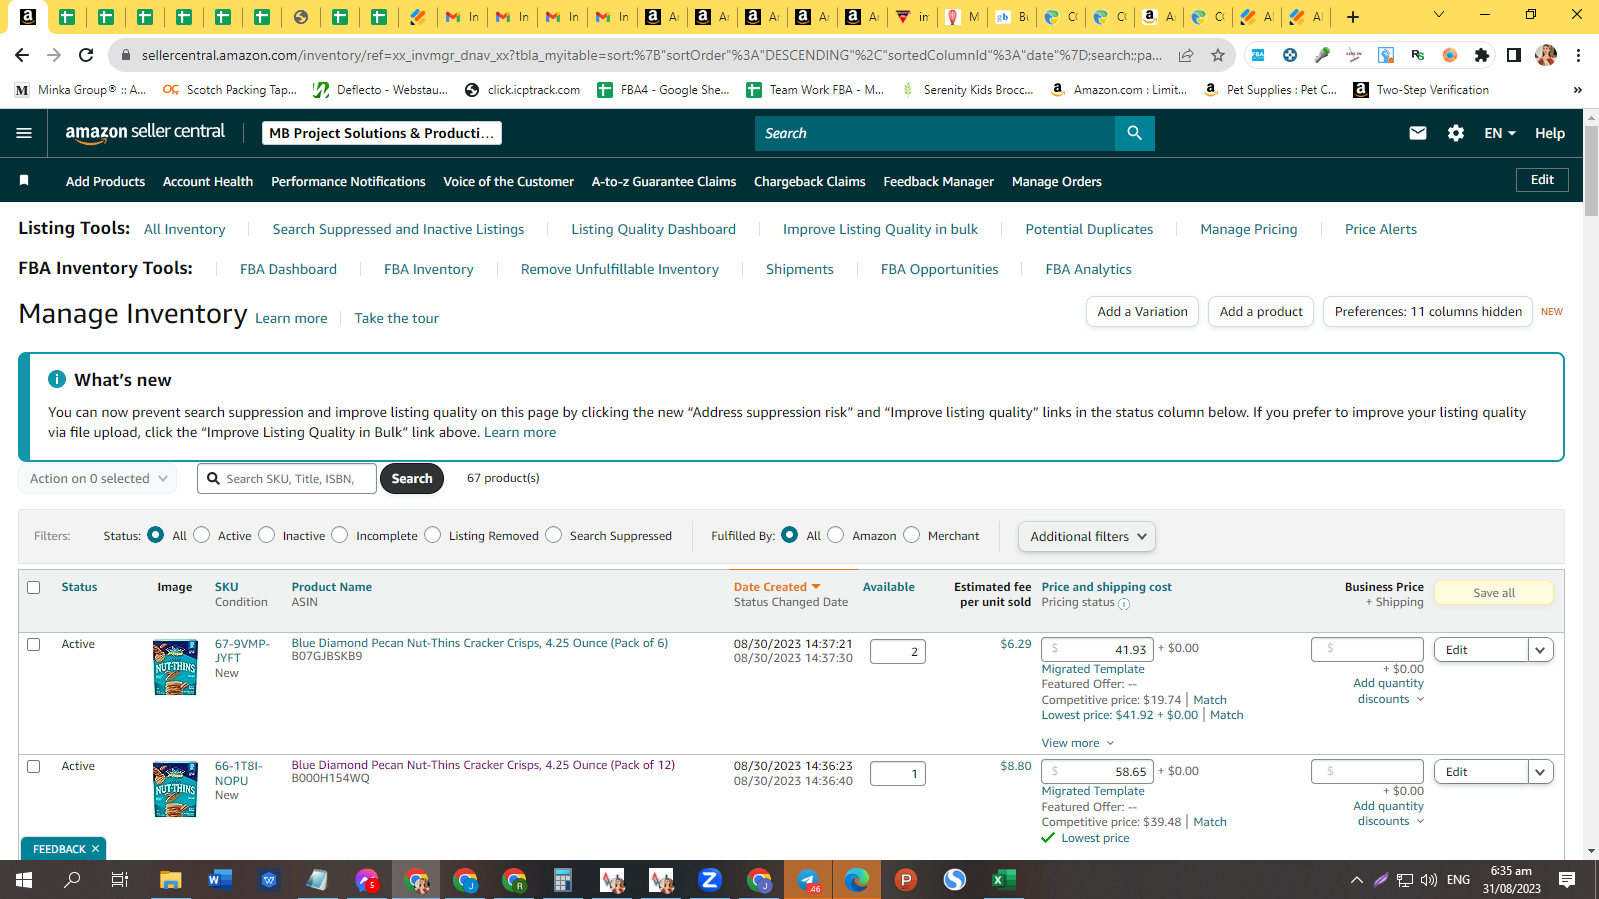
Task: Expand Add quantity discounts for Pack of 12
Action: 1389,814
